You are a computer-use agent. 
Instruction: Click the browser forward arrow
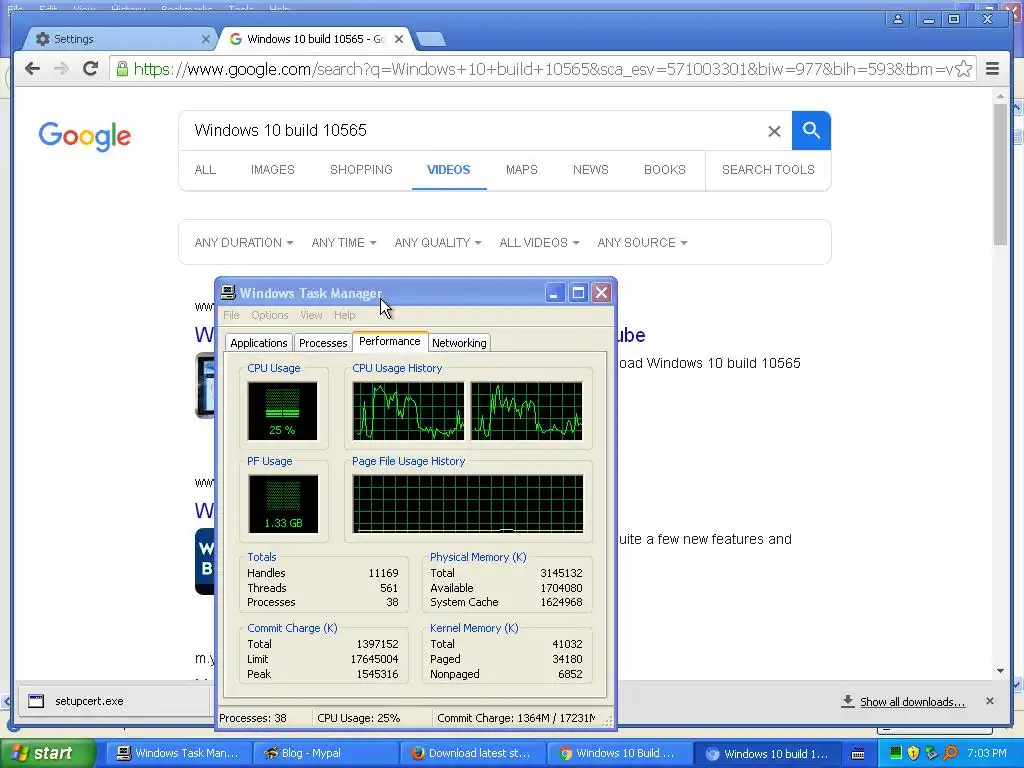click(61, 69)
